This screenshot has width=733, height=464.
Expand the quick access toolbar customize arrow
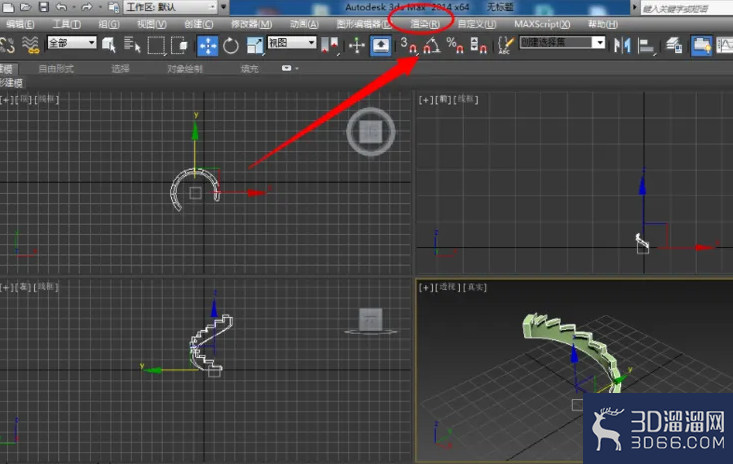(223, 7)
